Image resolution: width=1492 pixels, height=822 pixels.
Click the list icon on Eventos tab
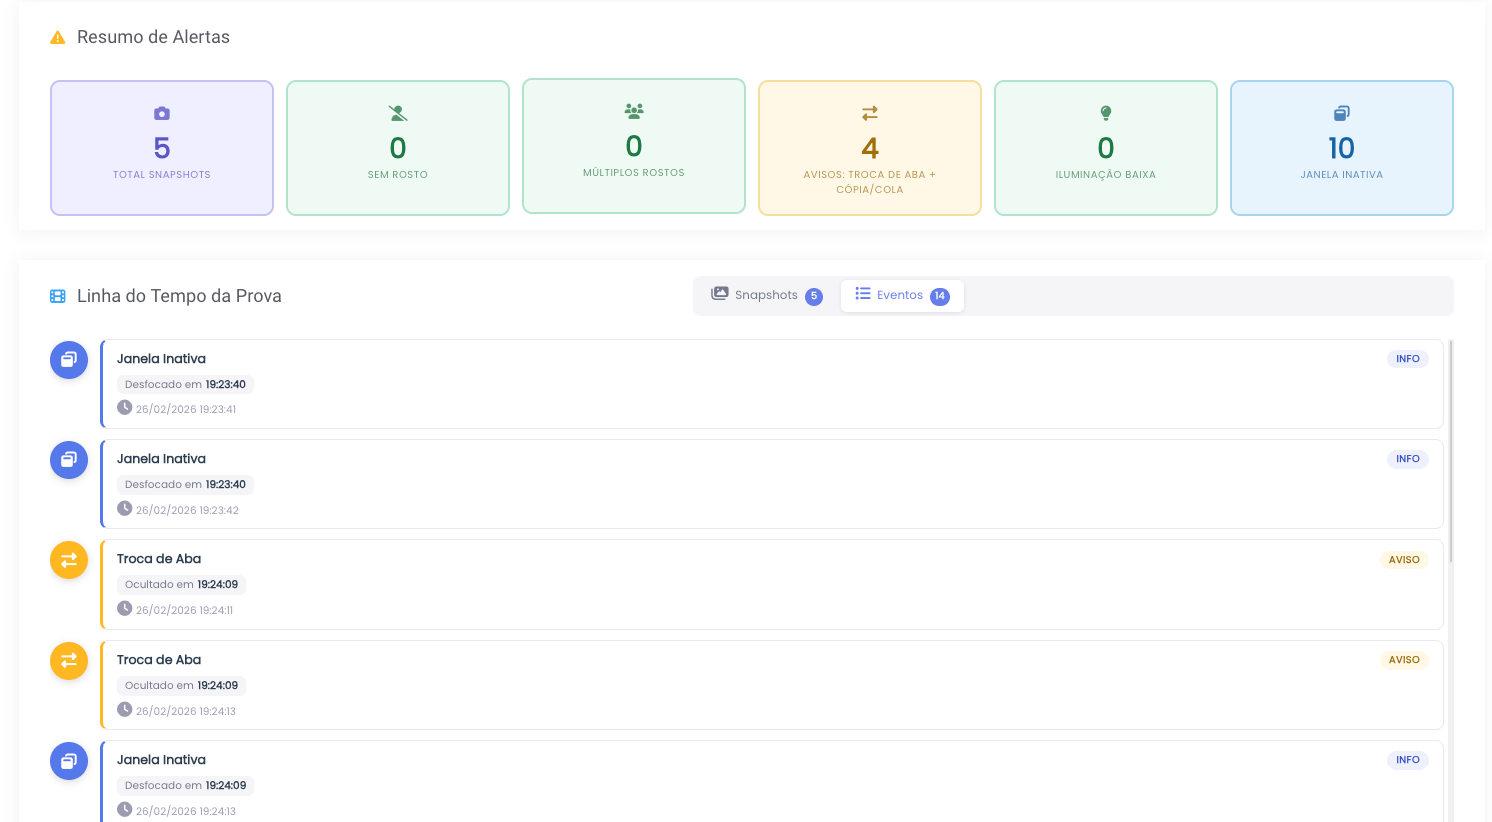863,294
